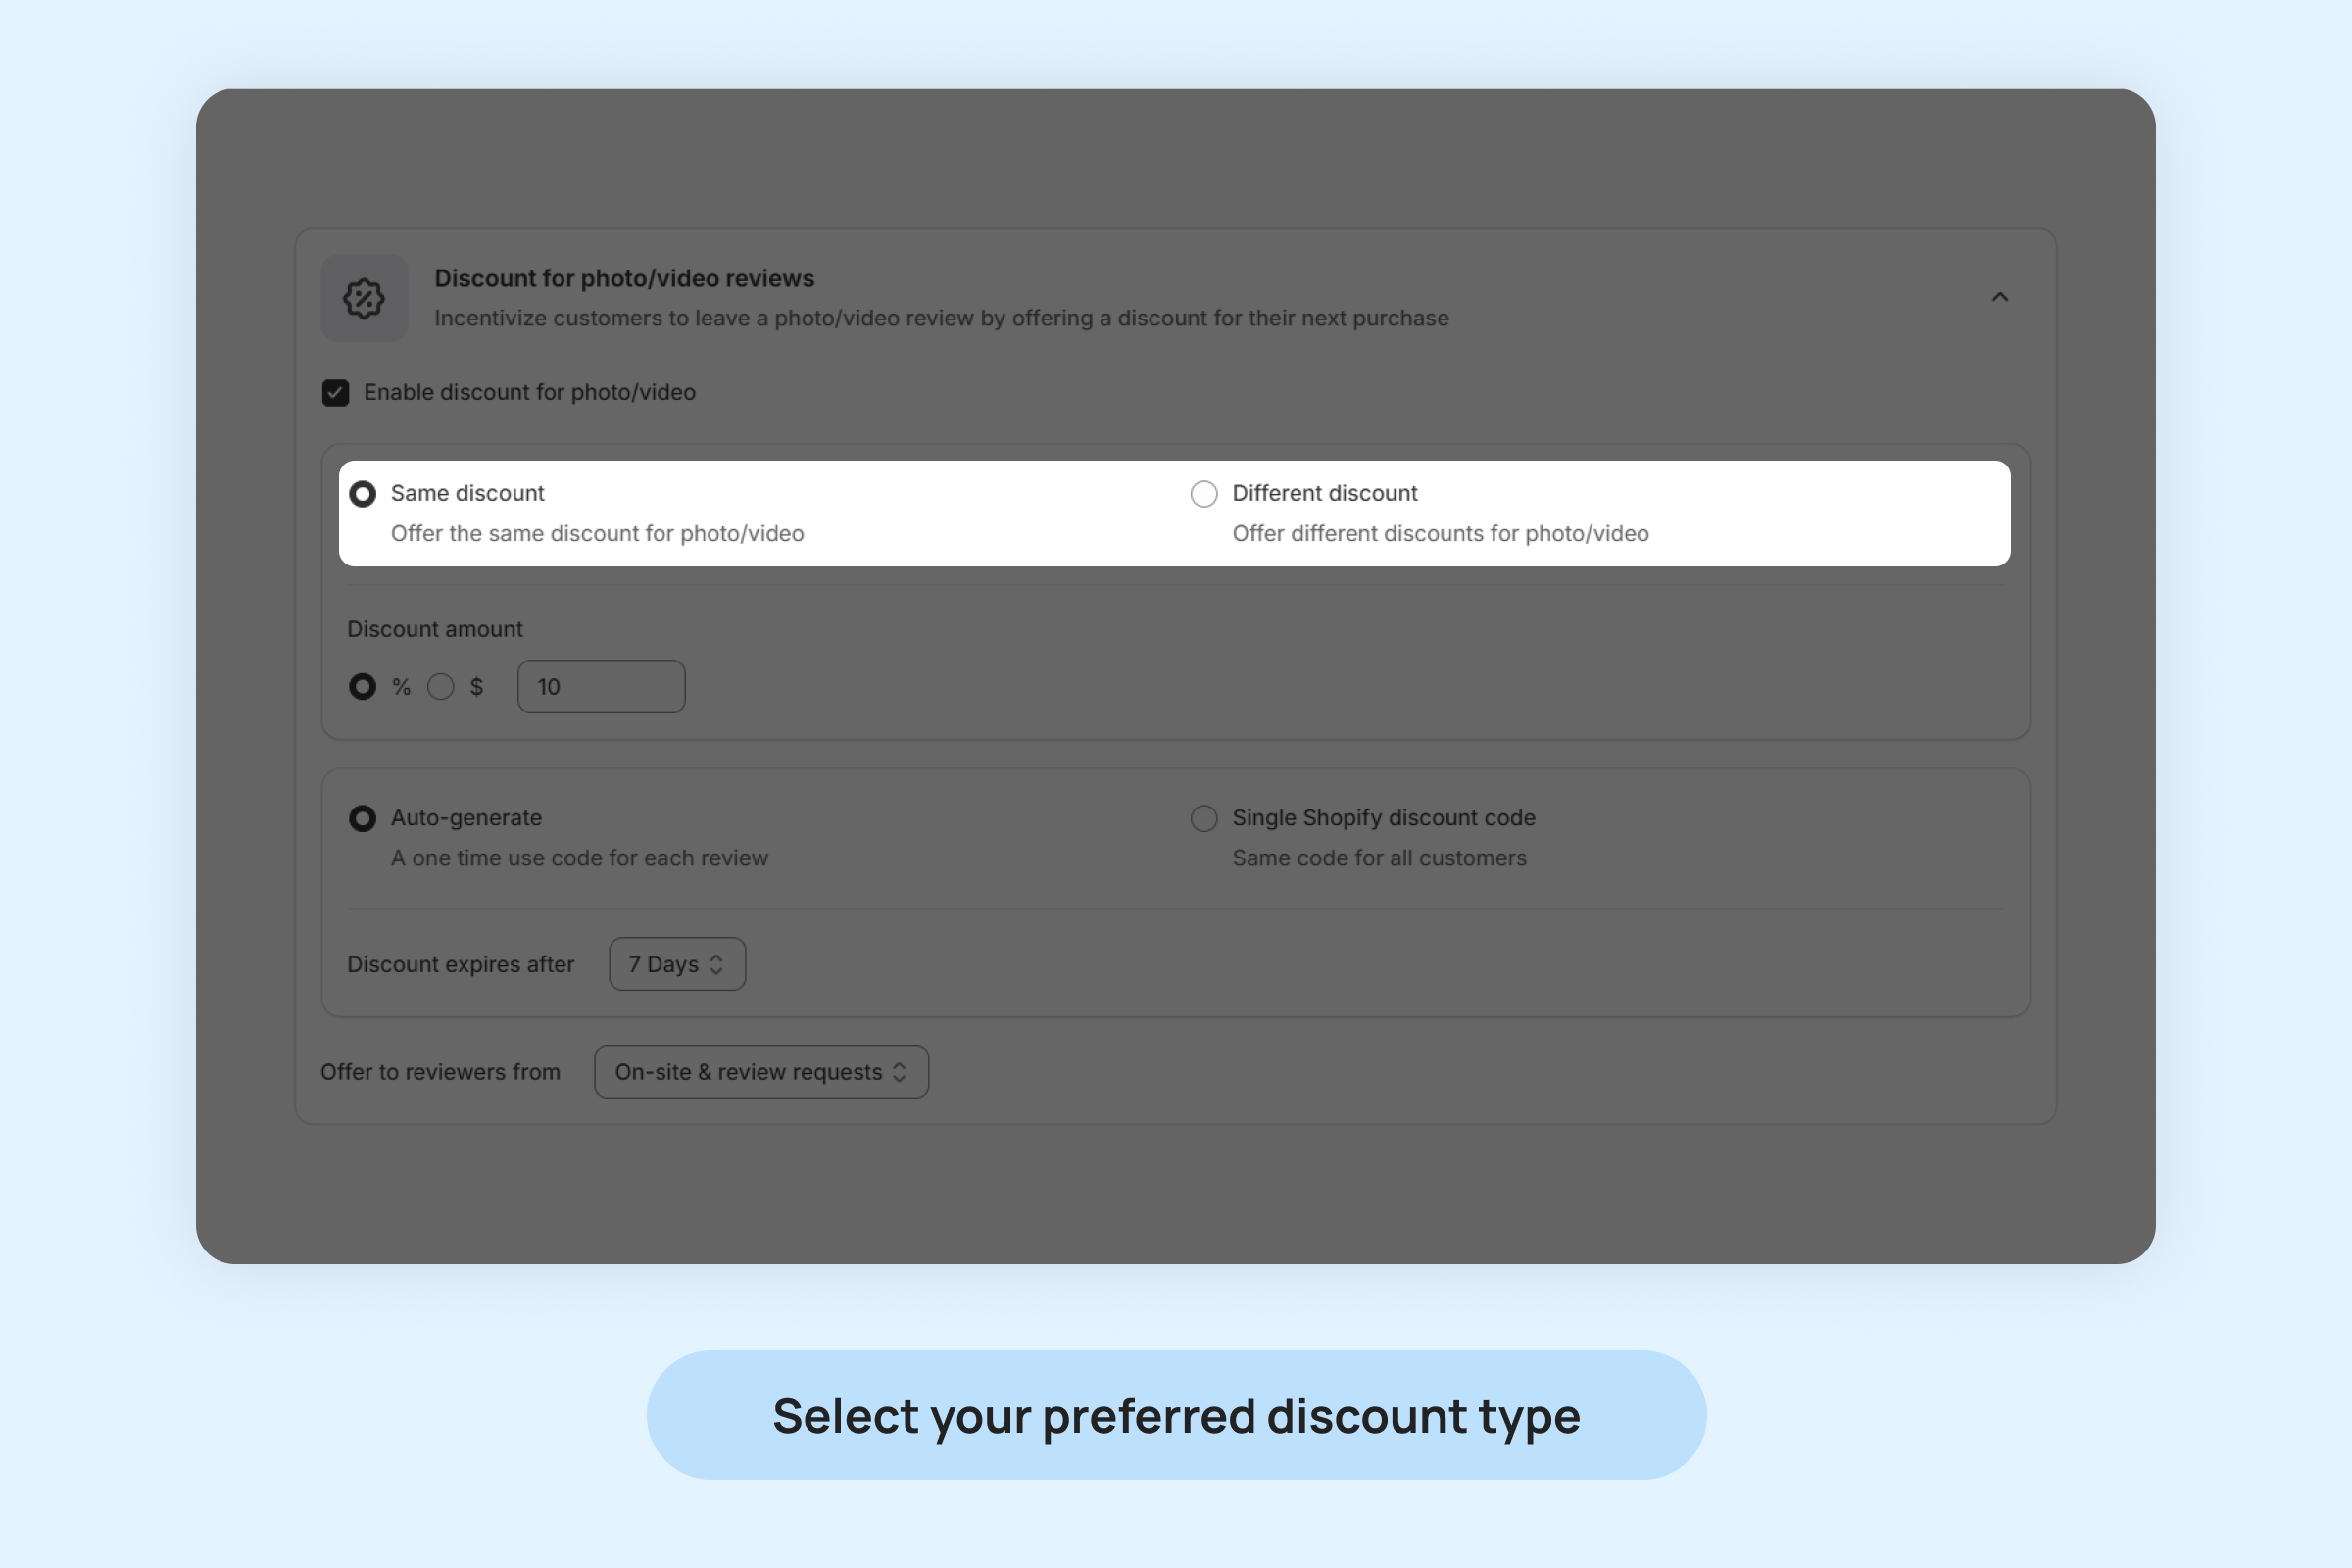The height and width of the screenshot is (1568, 2352).
Task: Collapse the photo/video discount section
Action: [x=1999, y=297]
